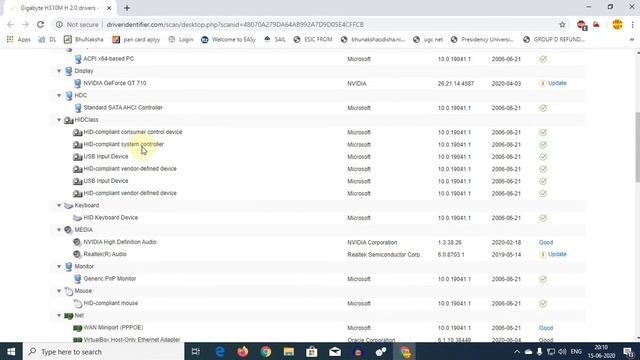Click Good link for WAN Miniport (PPPOE)

546,328
